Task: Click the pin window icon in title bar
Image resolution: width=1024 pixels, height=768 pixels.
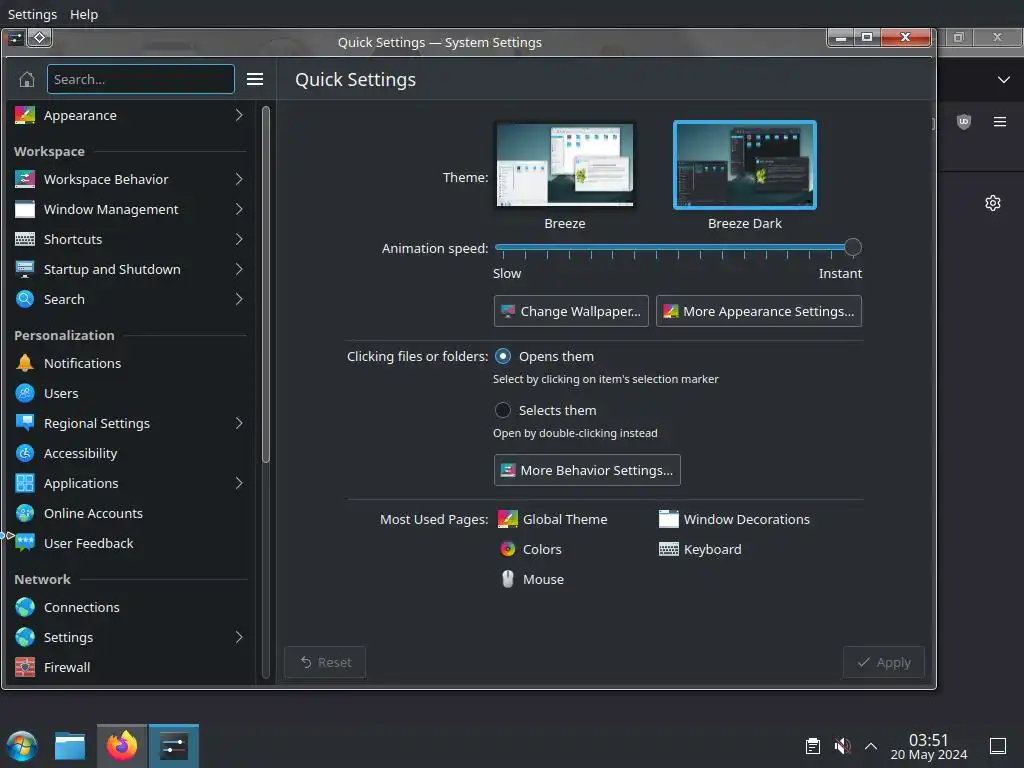Action: click(40, 38)
